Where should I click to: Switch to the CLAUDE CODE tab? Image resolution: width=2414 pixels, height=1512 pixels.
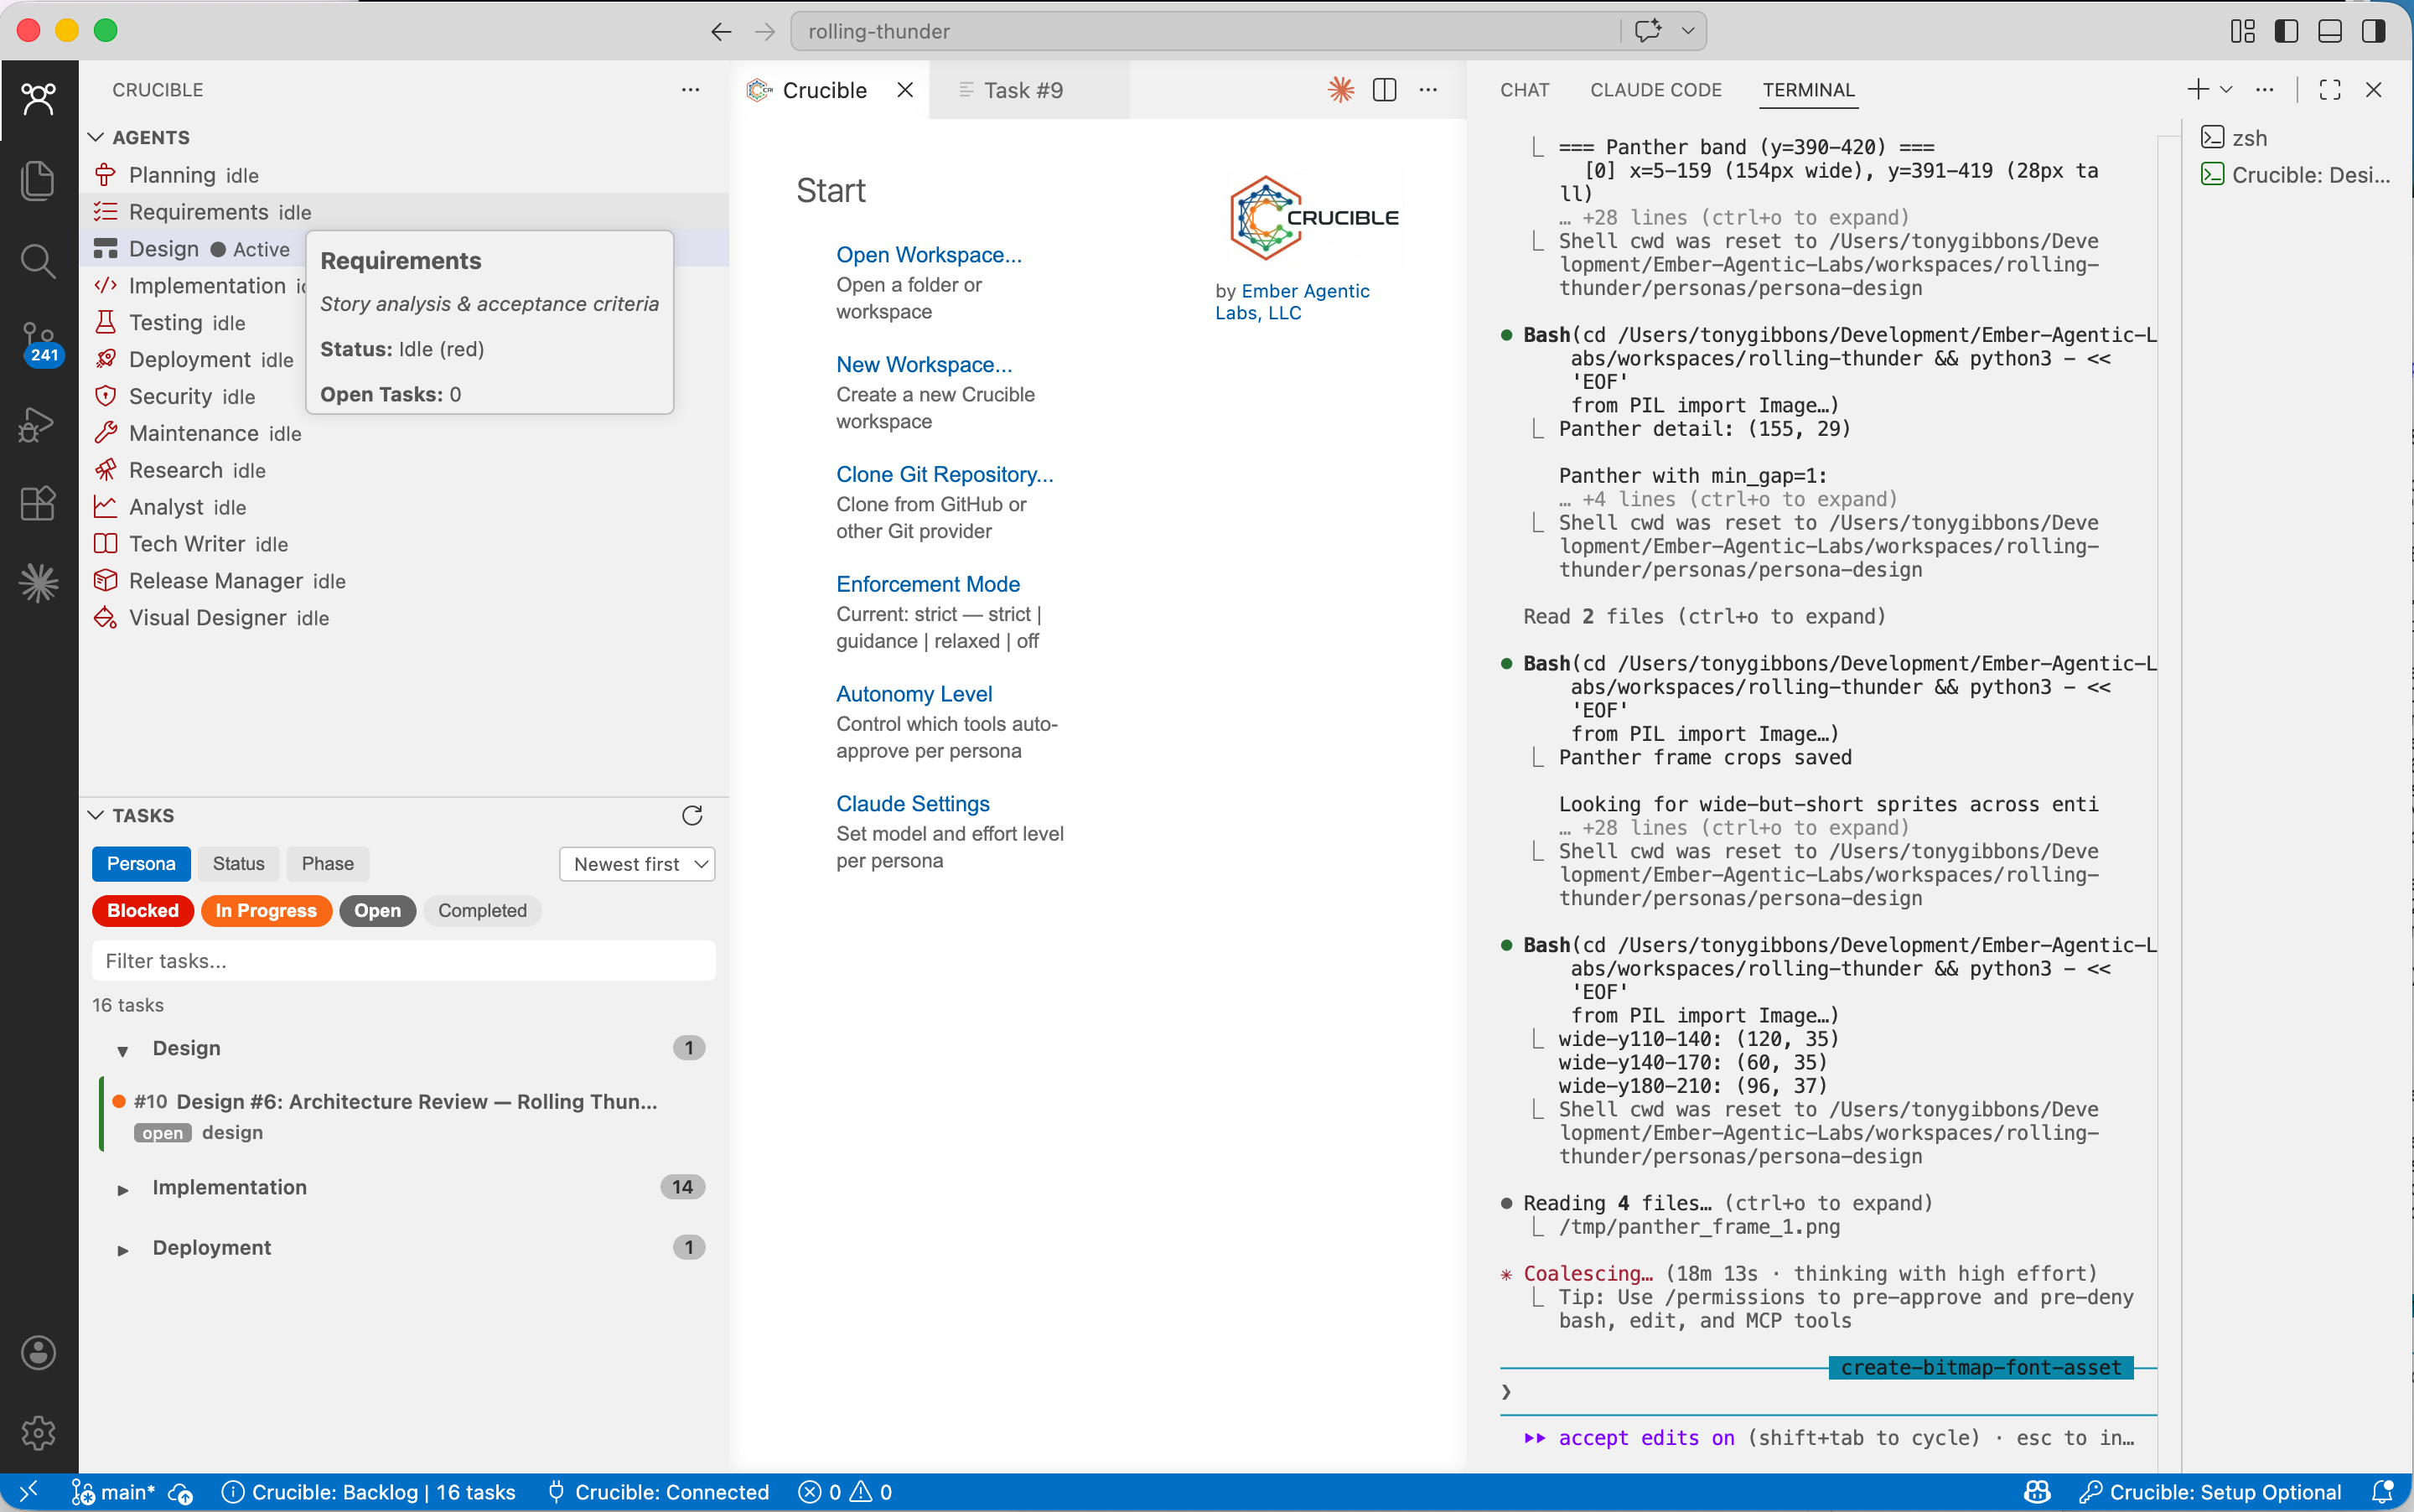(x=1655, y=89)
